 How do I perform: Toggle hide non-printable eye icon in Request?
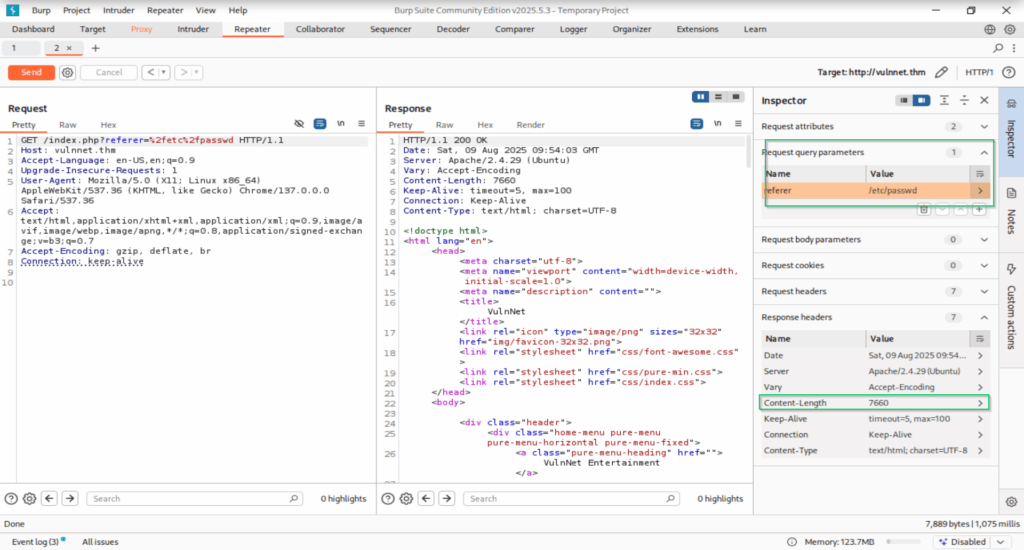[299, 123]
